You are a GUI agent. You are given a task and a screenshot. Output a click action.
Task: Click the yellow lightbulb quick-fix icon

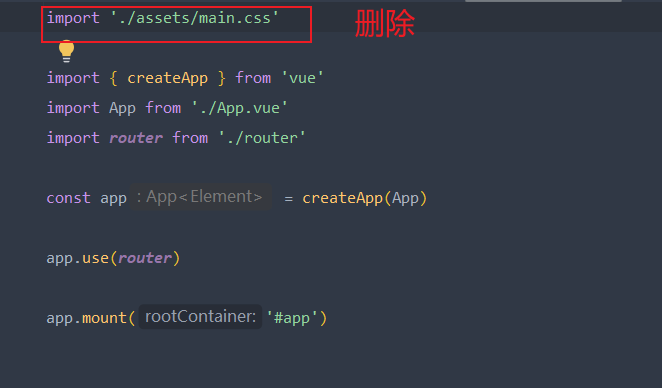pyautogui.click(x=66, y=51)
